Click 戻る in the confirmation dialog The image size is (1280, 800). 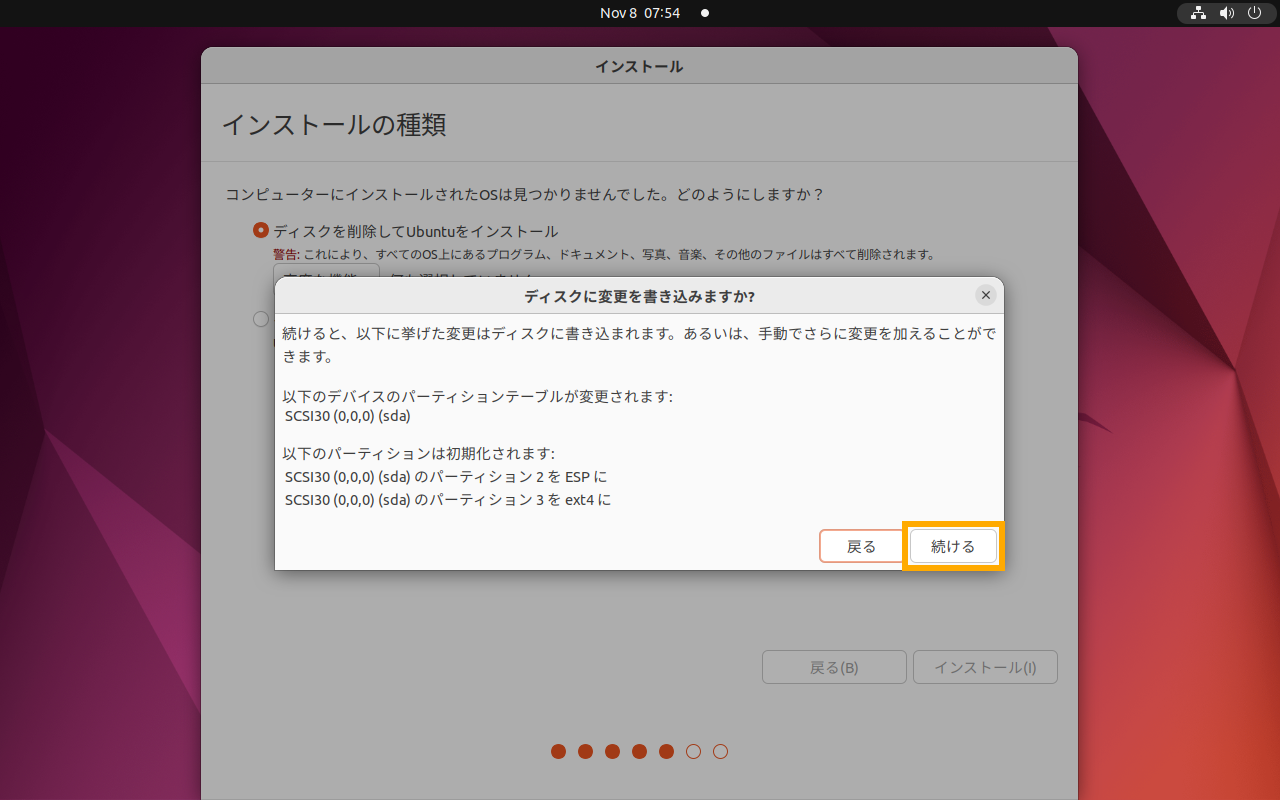[x=861, y=546]
